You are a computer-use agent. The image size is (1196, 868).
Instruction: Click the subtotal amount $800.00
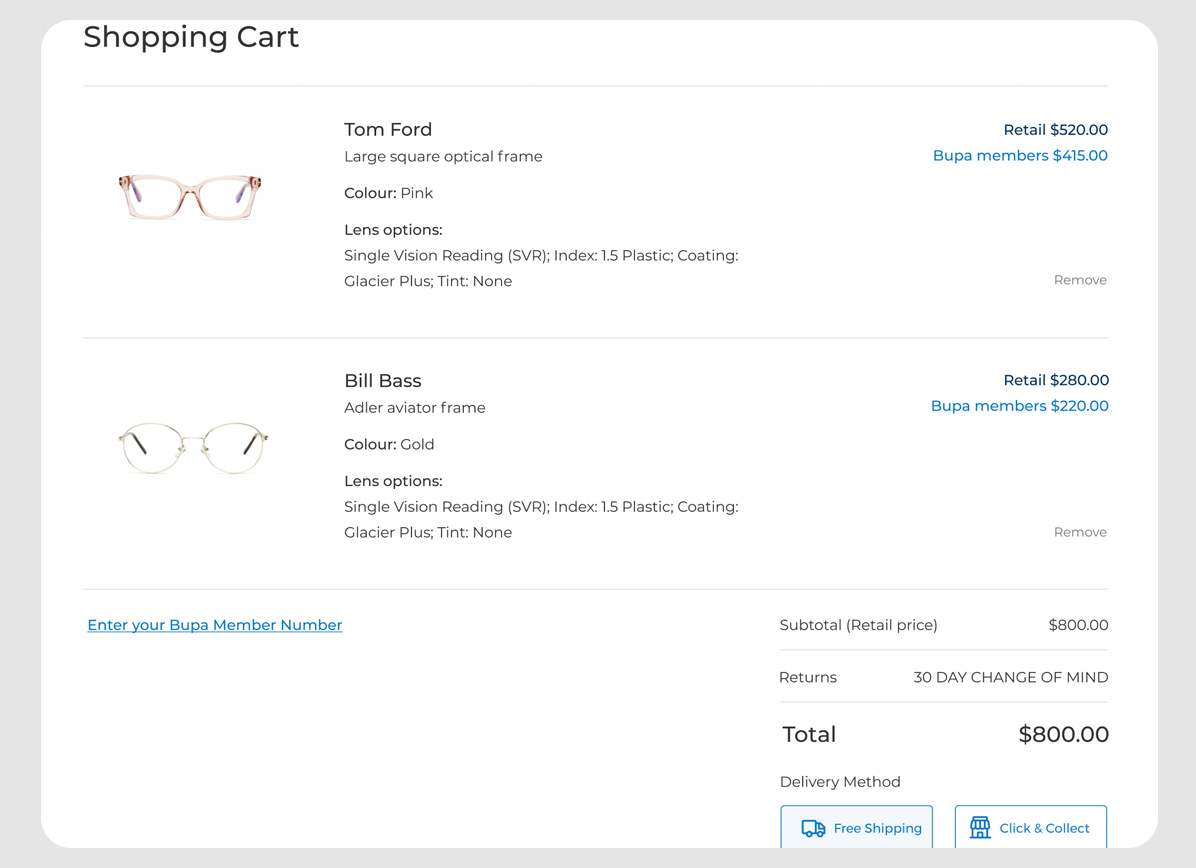click(x=1079, y=625)
